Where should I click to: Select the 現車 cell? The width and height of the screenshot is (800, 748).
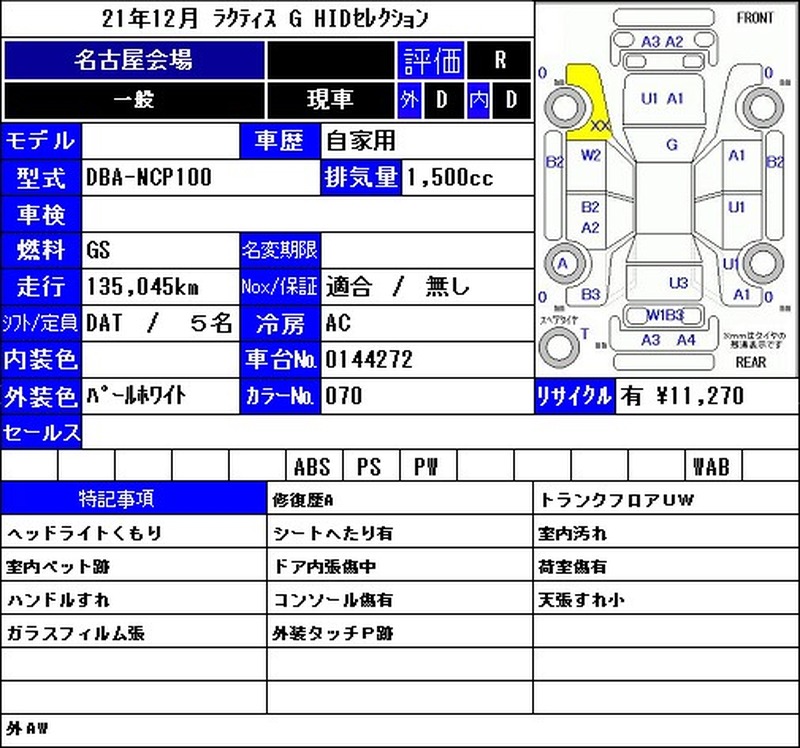(x=330, y=100)
